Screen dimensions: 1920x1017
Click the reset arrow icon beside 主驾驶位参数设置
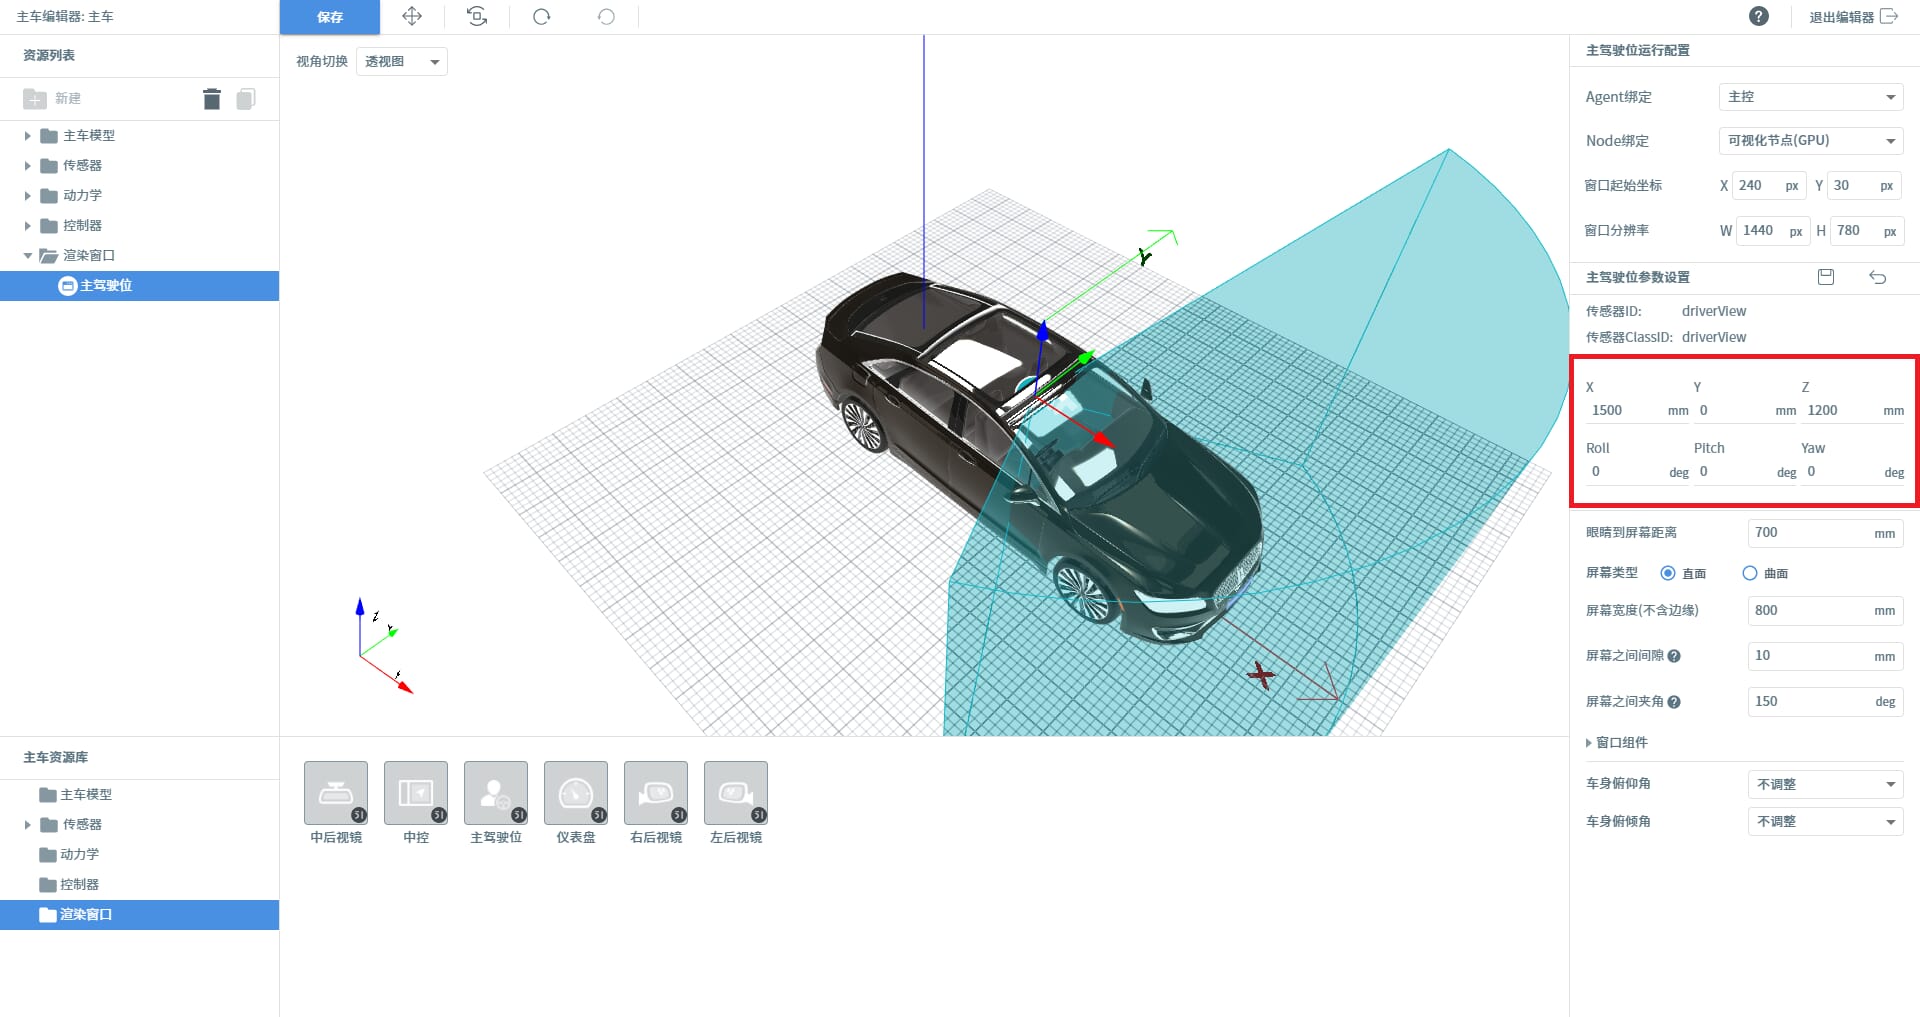coord(1878,277)
